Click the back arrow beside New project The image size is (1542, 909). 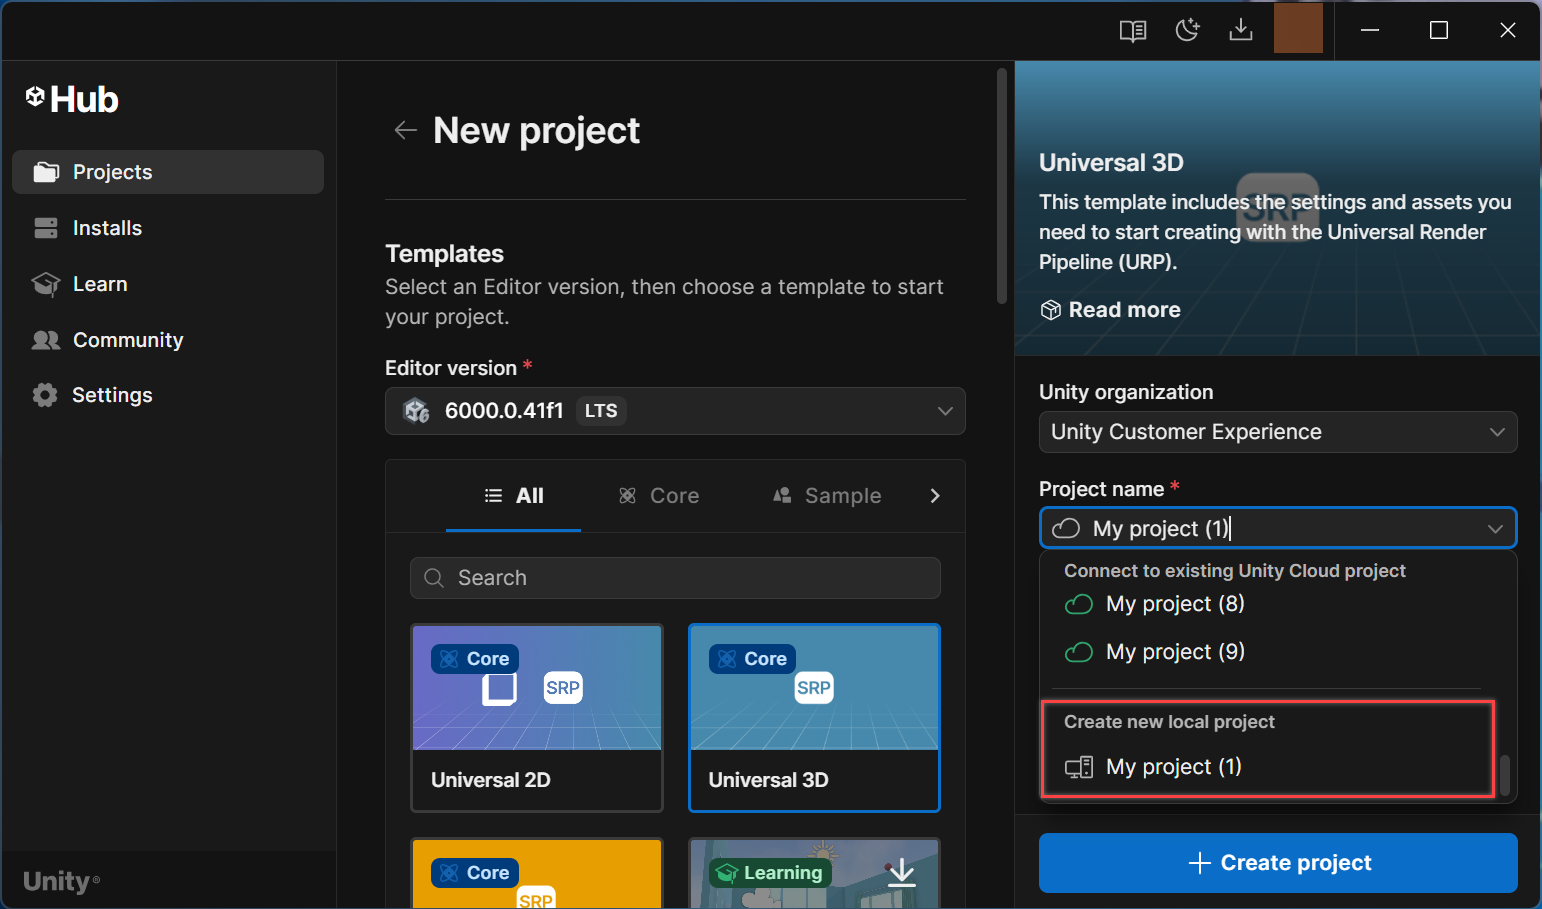pos(405,130)
